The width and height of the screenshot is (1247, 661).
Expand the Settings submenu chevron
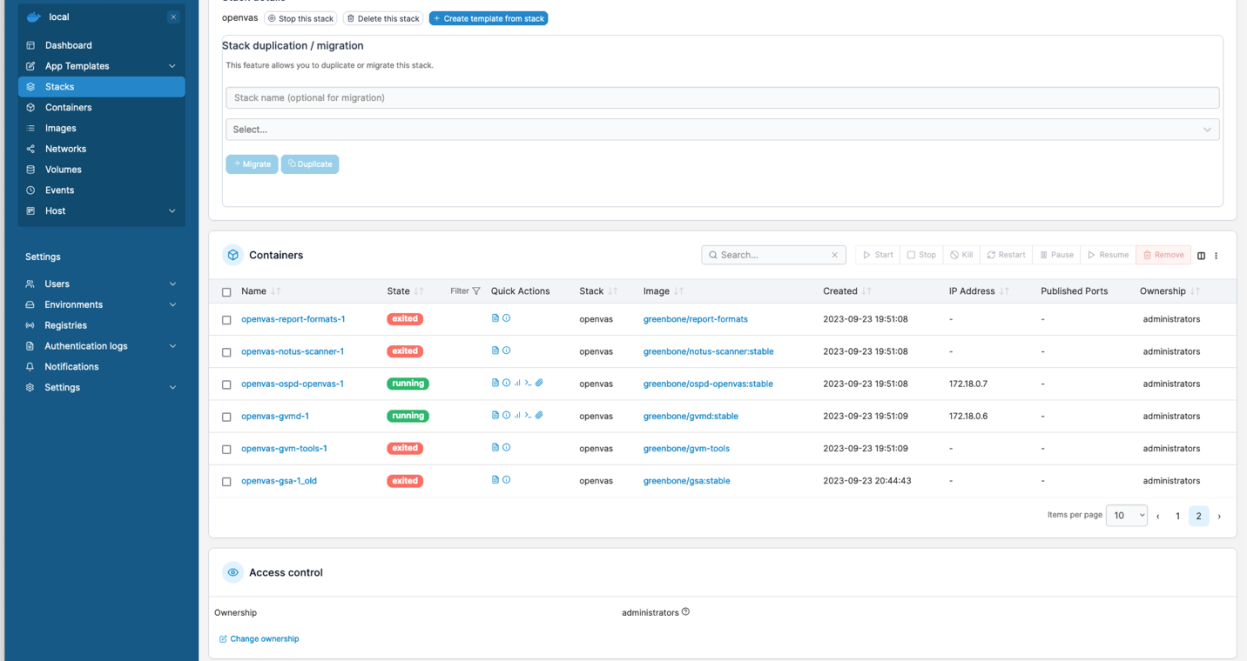click(x=172, y=387)
